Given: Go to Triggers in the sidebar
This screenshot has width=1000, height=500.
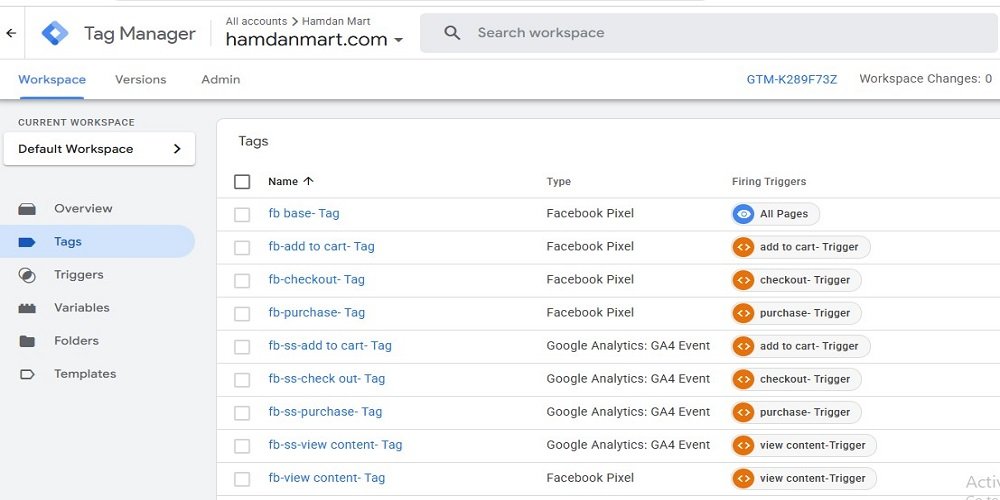Looking at the screenshot, I should pos(78,275).
